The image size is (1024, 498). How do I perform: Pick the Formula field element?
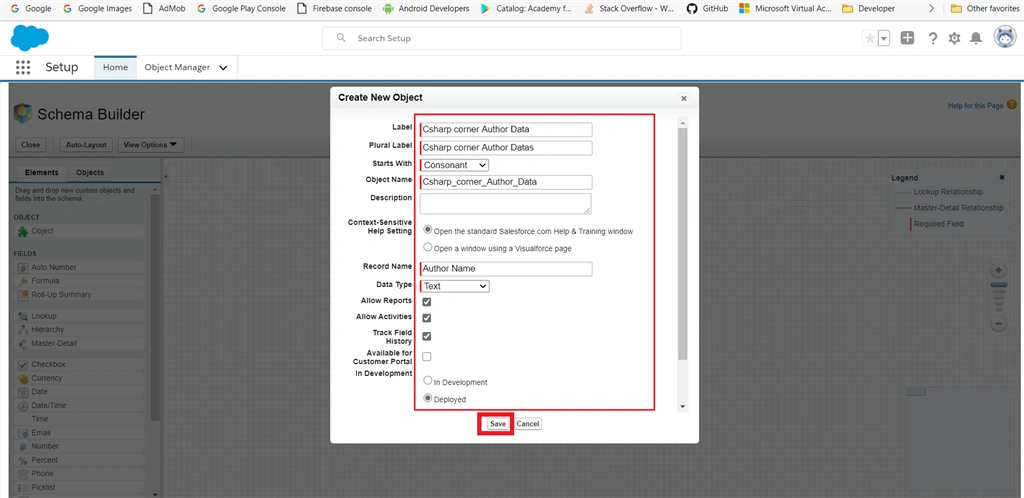pos(79,281)
